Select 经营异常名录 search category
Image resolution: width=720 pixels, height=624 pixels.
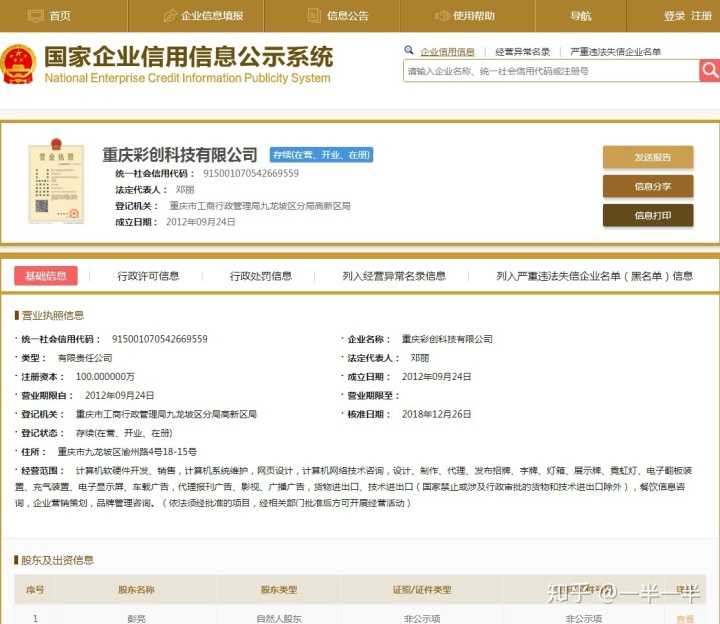pyautogui.click(x=523, y=52)
